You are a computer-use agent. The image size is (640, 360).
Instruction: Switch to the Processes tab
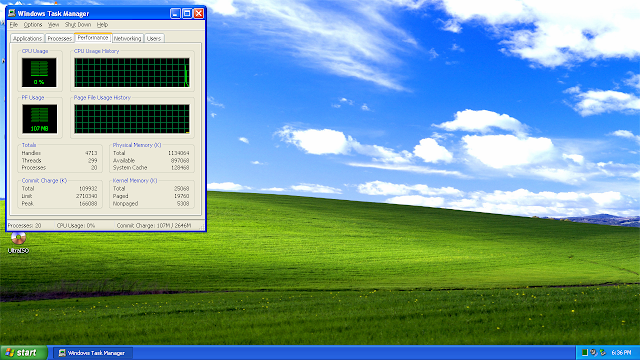coord(60,38)
